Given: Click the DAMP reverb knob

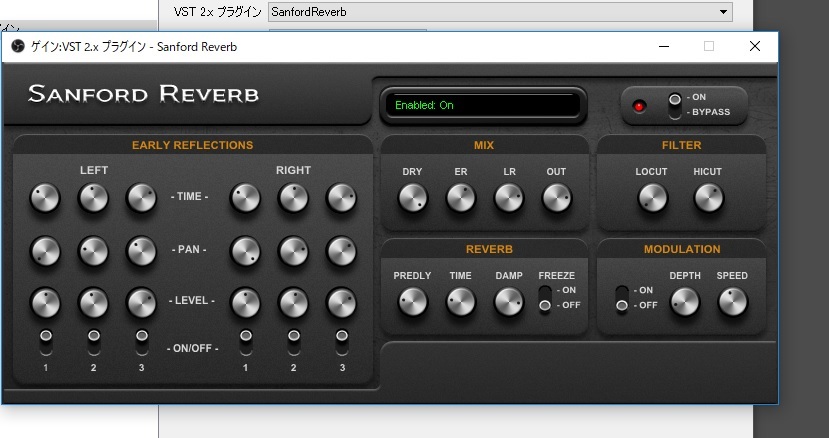Looking at the screenshot, I should point(509,303).
